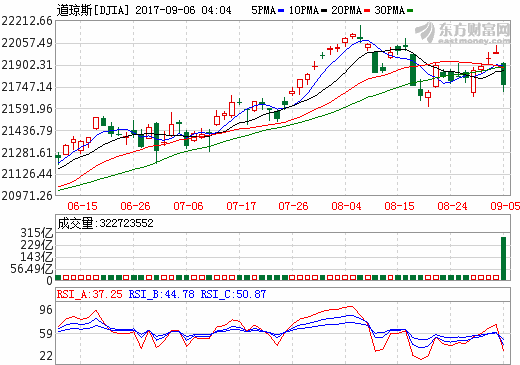Click the volume axis label 315亿

click(37, 233)
